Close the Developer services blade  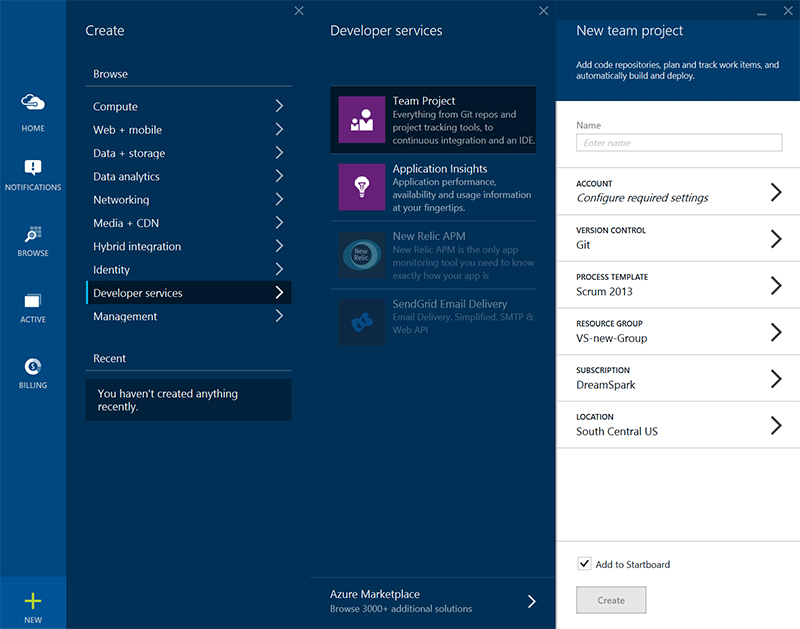[x=544, y=11]
